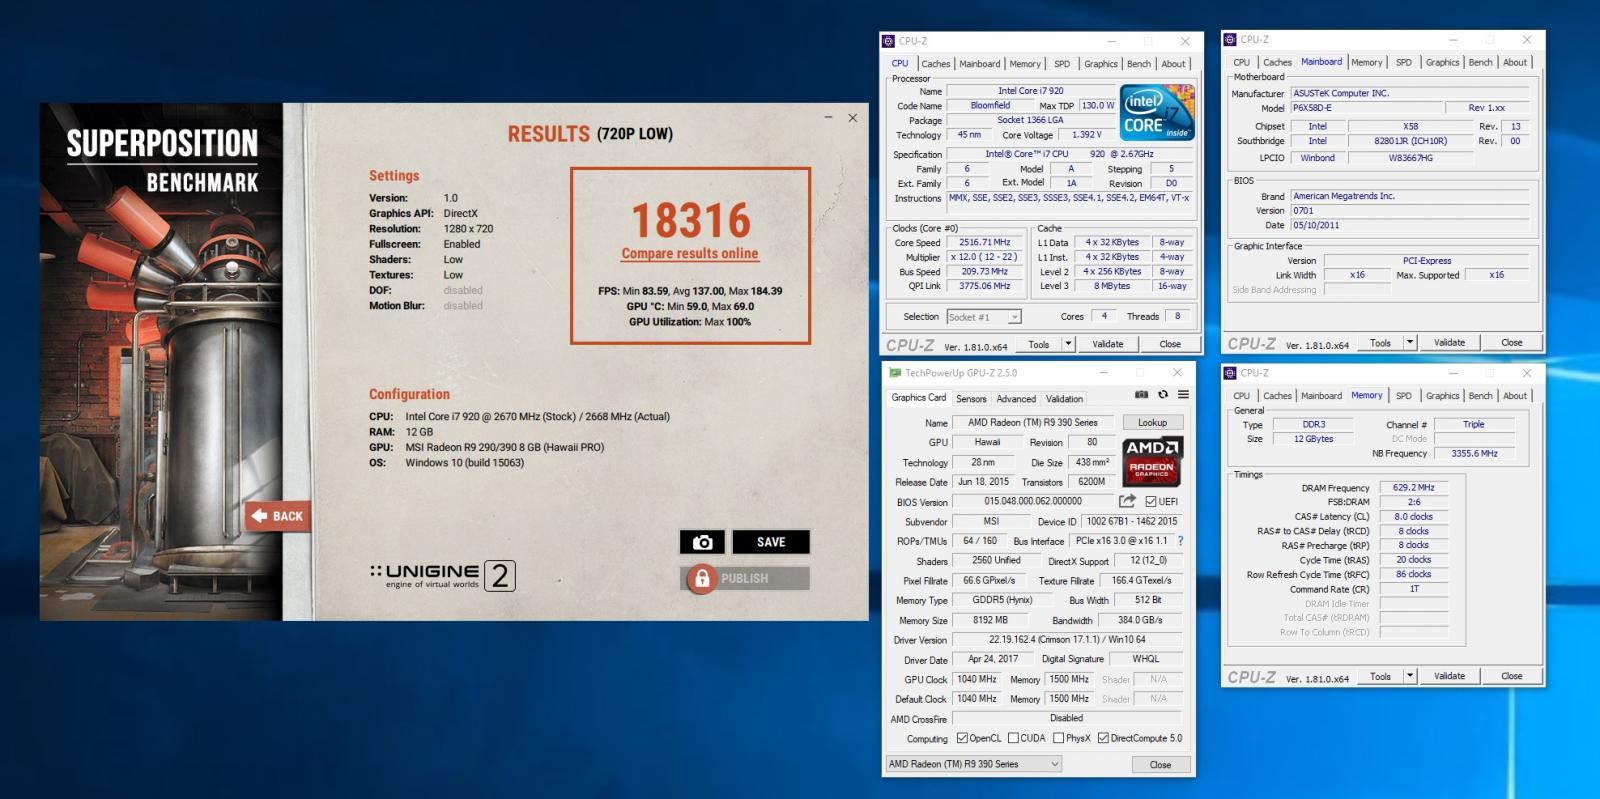Toggle the DirectCompute 5.0 checkbox

[1103, 738]
